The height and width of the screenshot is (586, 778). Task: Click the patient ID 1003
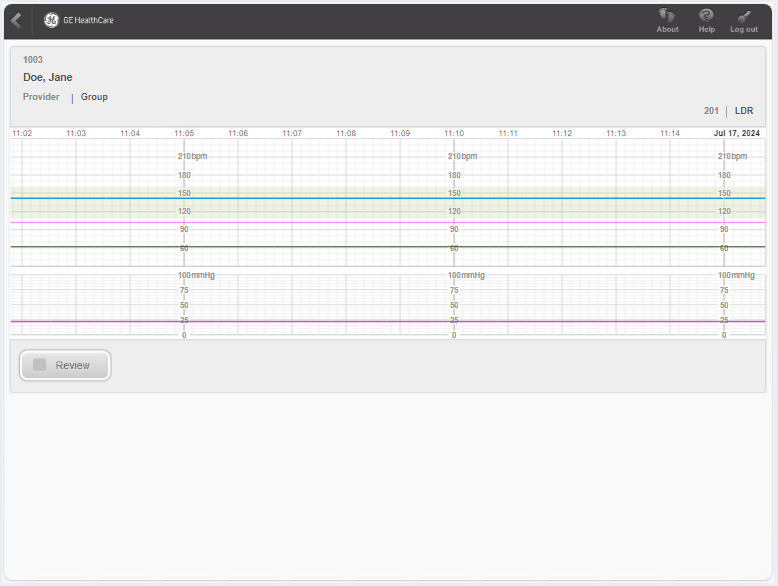(33, 60)
